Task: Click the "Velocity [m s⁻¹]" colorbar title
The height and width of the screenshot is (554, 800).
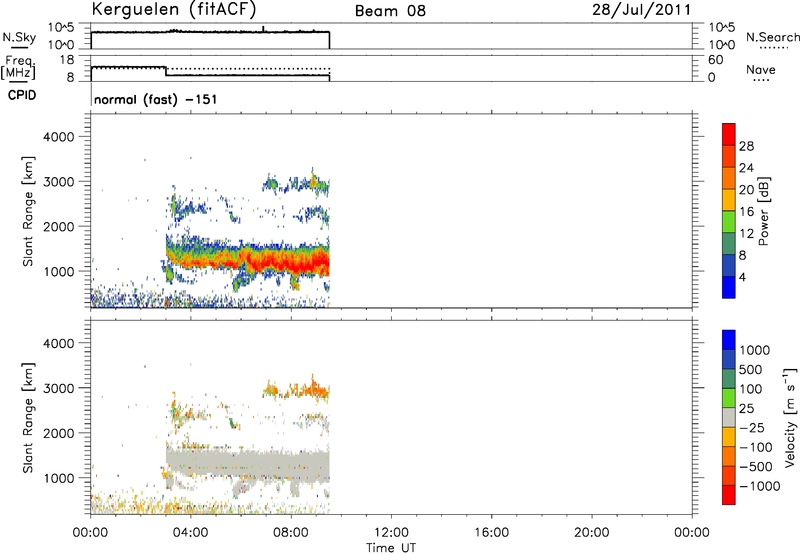Action: [790, 418]
